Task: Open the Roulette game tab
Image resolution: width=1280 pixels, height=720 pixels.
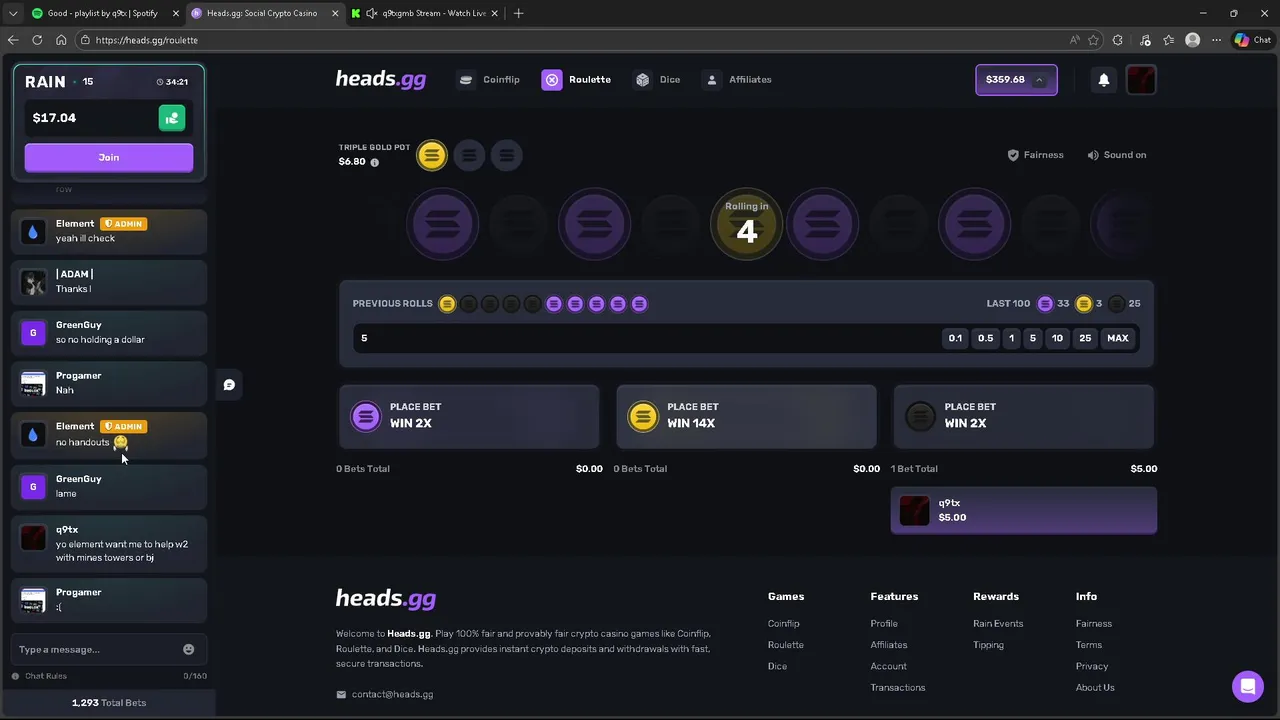Action: point(577,80)
